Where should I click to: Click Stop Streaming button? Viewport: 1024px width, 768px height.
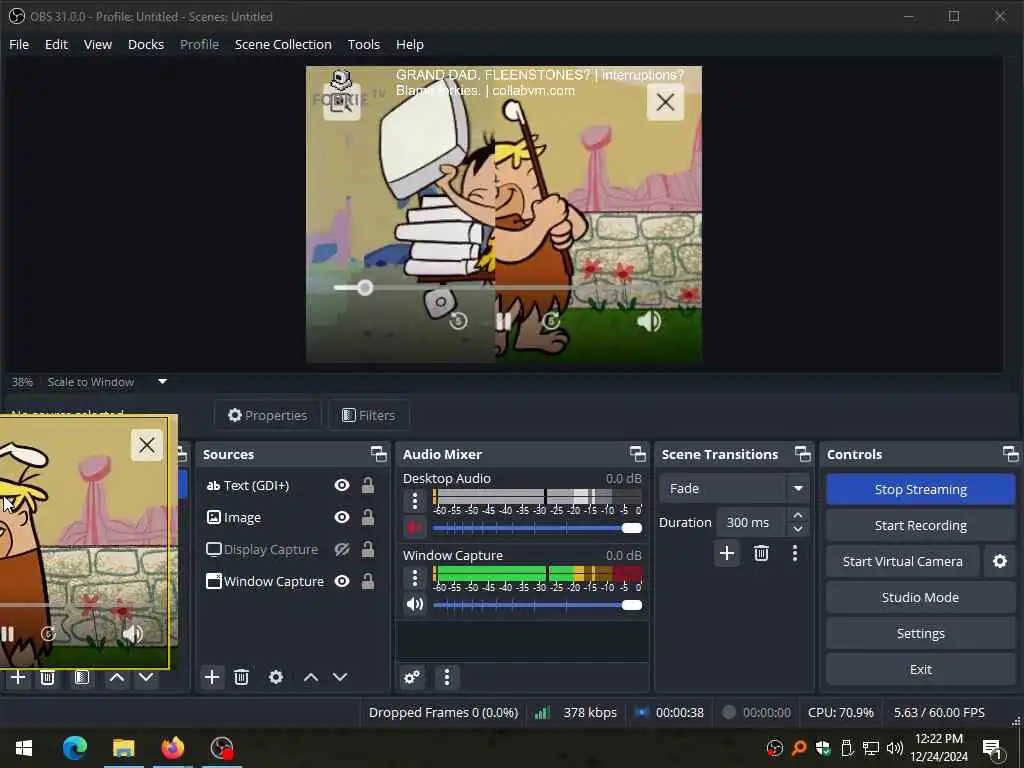920,489
